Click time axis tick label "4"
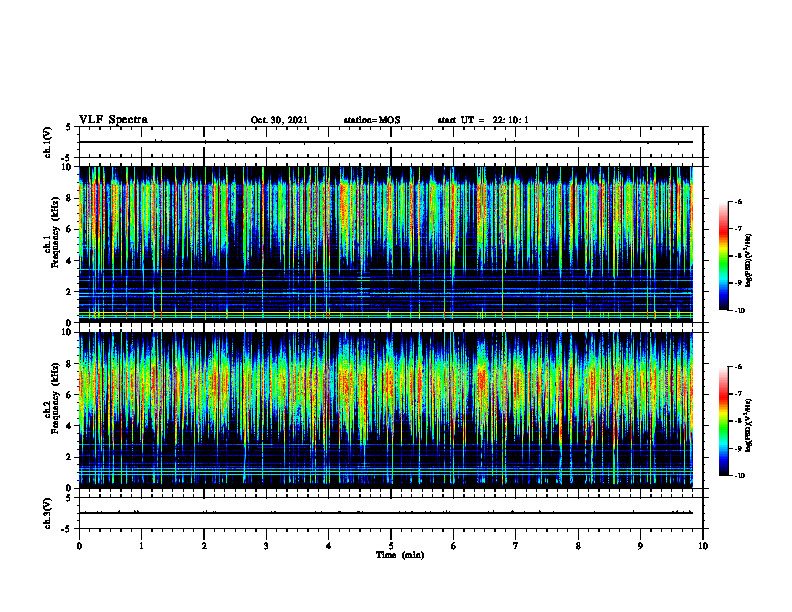The height and width of the screenshot is (612, 792). click(x=329, y=546)
